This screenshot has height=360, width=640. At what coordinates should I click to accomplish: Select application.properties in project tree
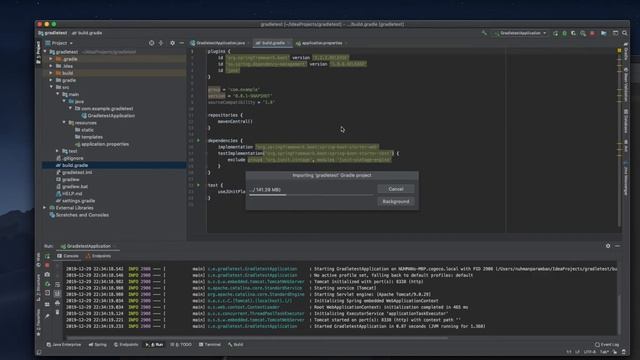(x=102, y=144)
